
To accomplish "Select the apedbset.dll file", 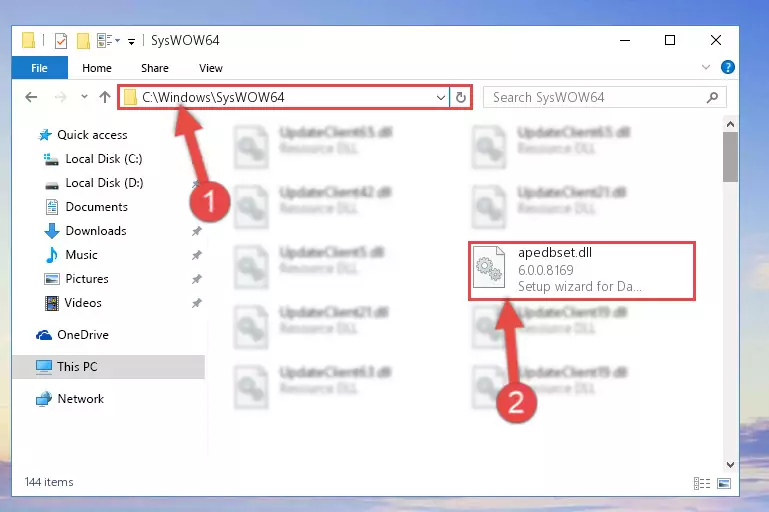I will [x=582, y=271].
